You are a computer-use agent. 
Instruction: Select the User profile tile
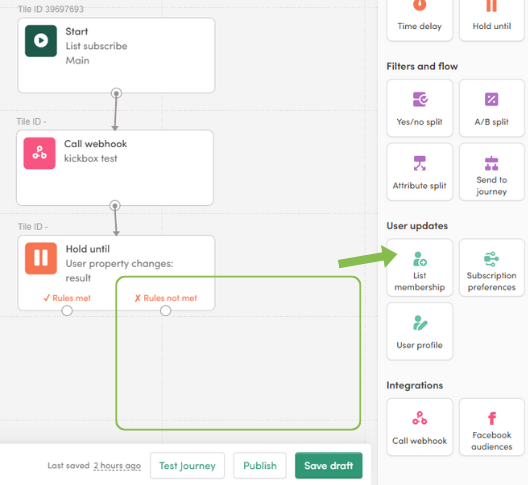click(x=420, y=331)
